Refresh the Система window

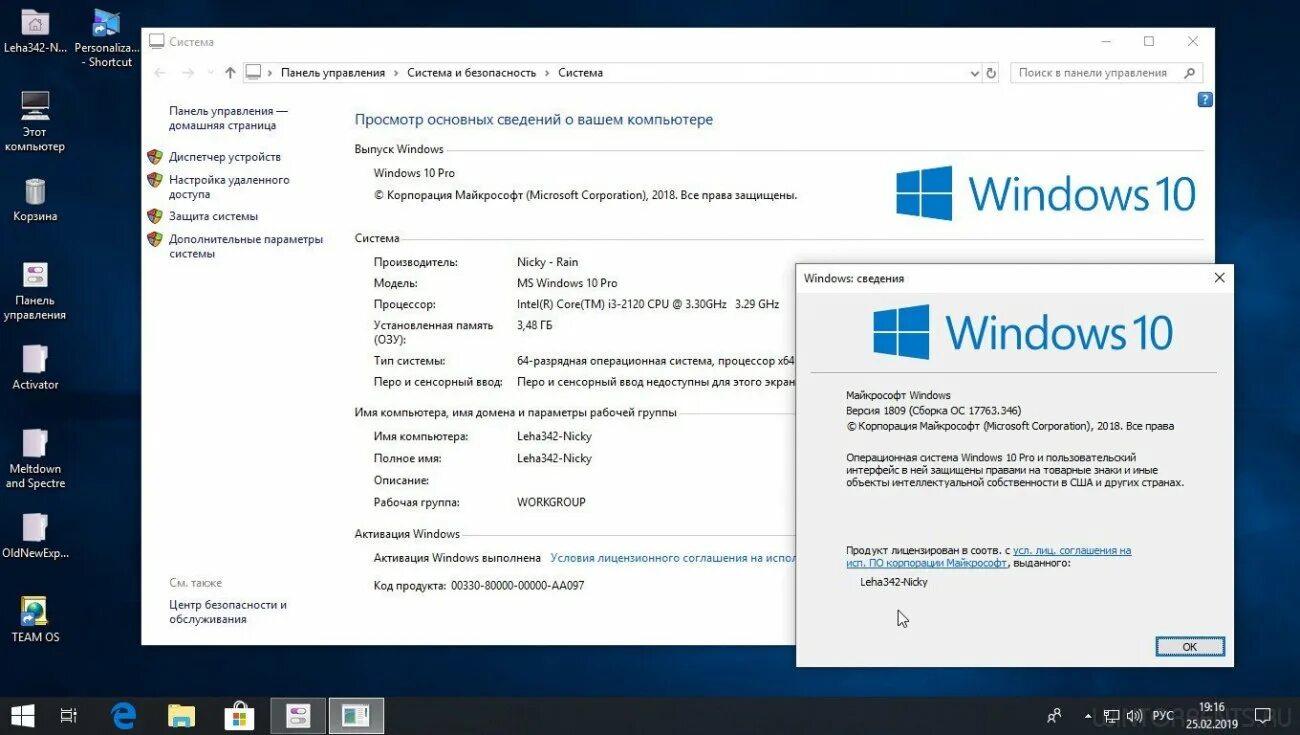(991, 73)
